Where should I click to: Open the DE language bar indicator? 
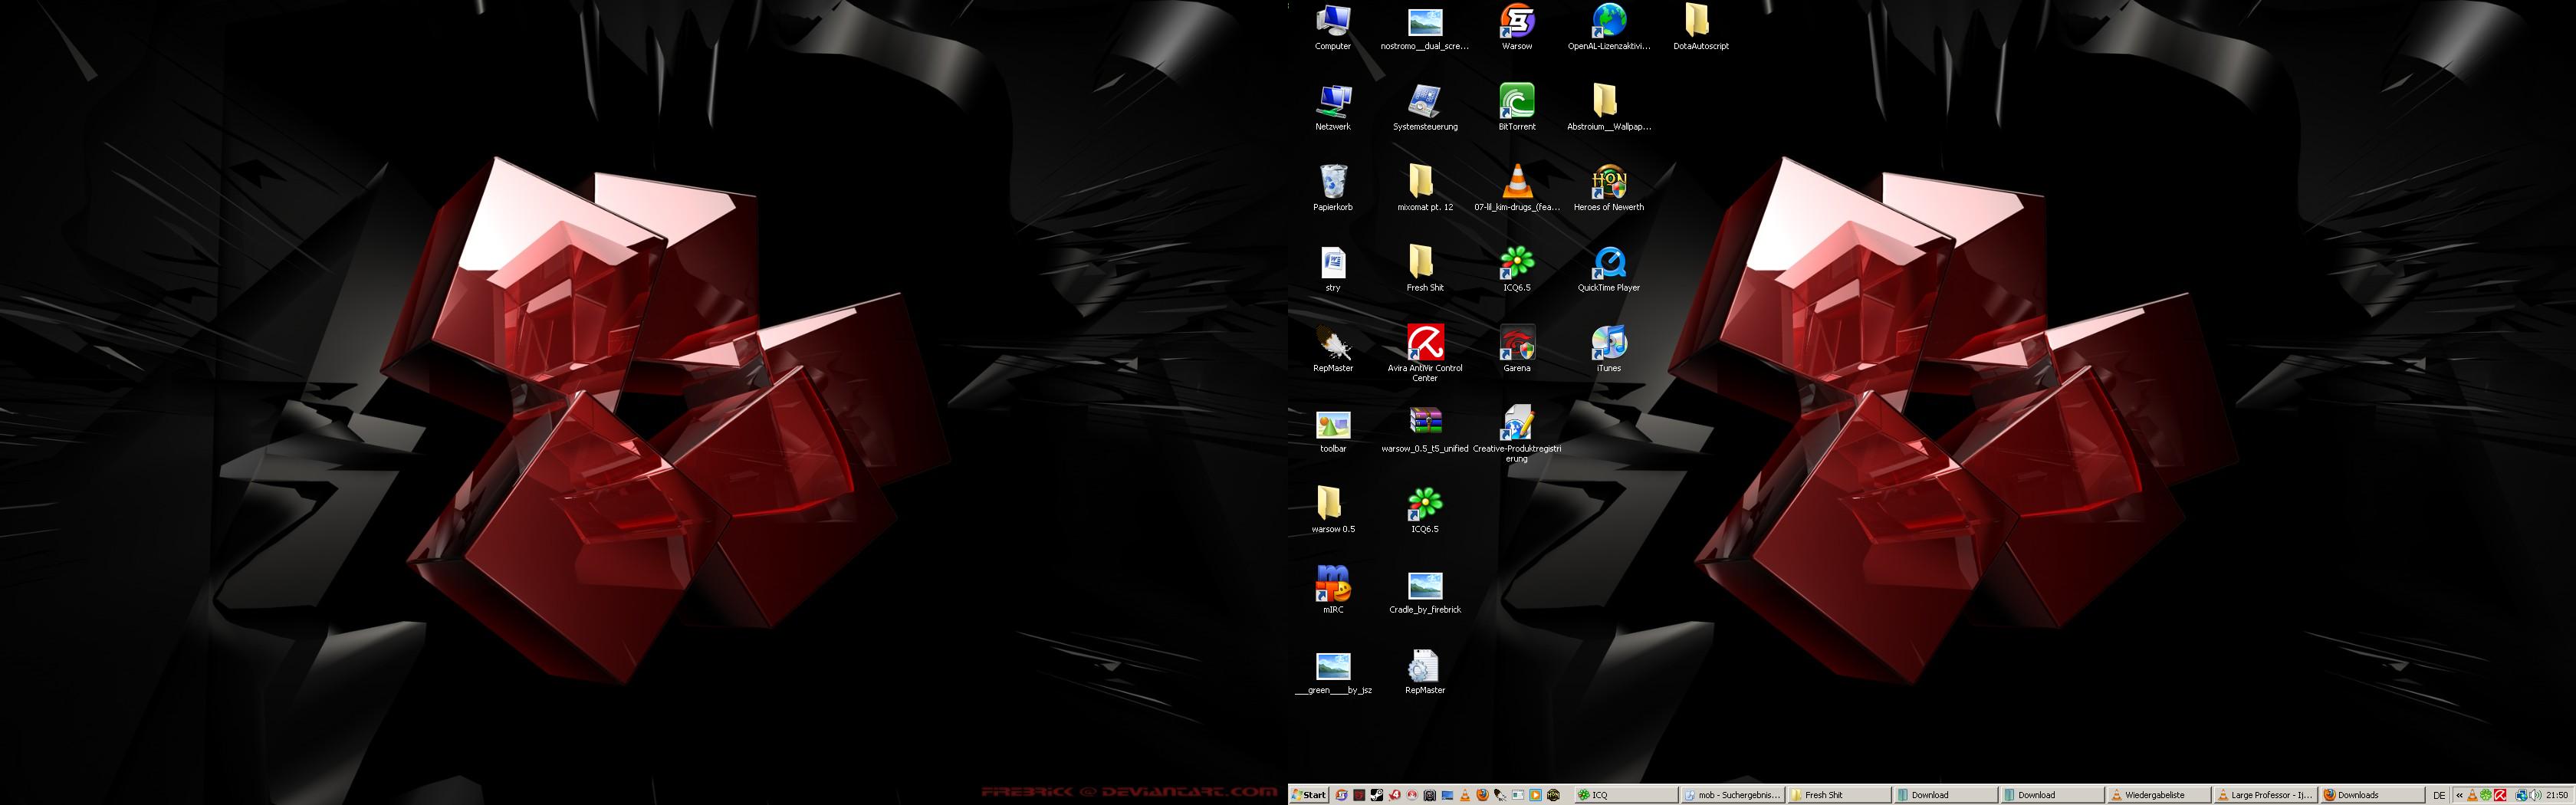2440,796
